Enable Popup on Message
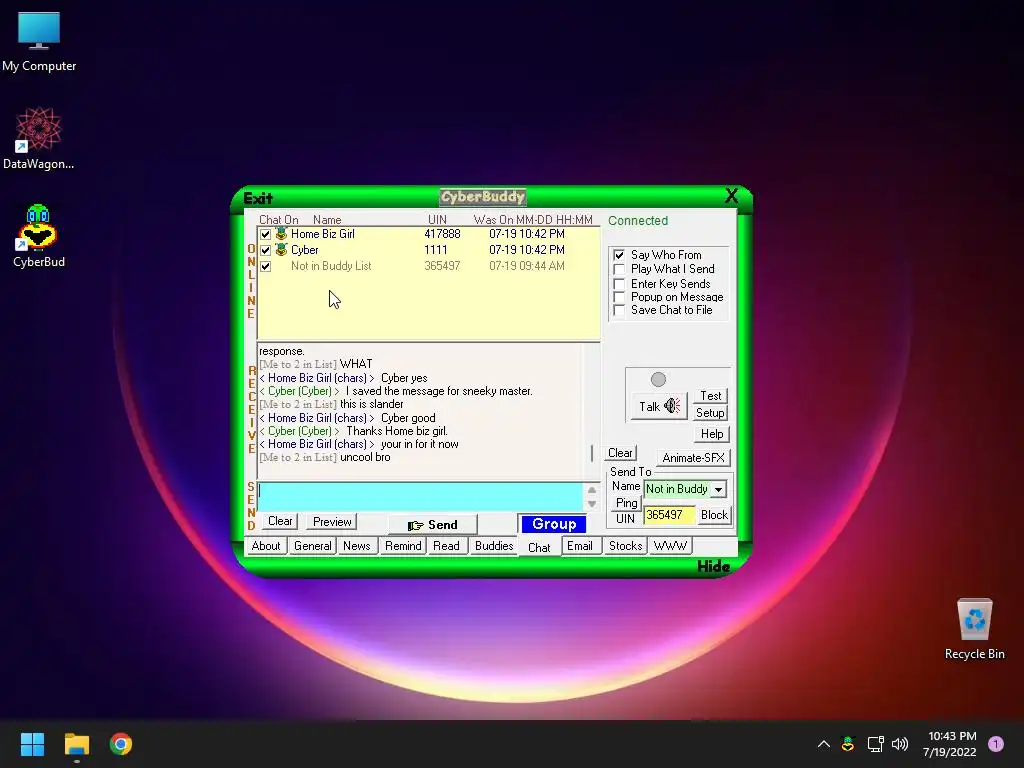The image size is (1024, 768). click(x=619, y=297)
